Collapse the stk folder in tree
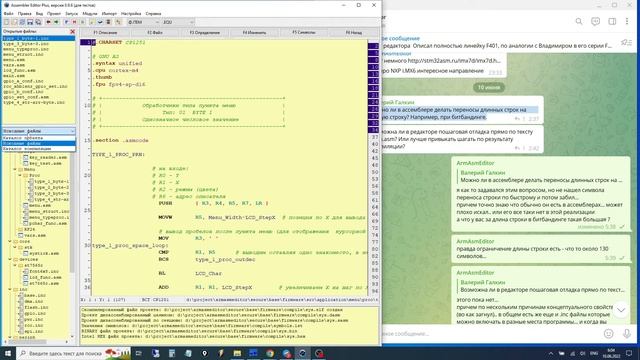The image size is (640, 360). coord(15,247)
